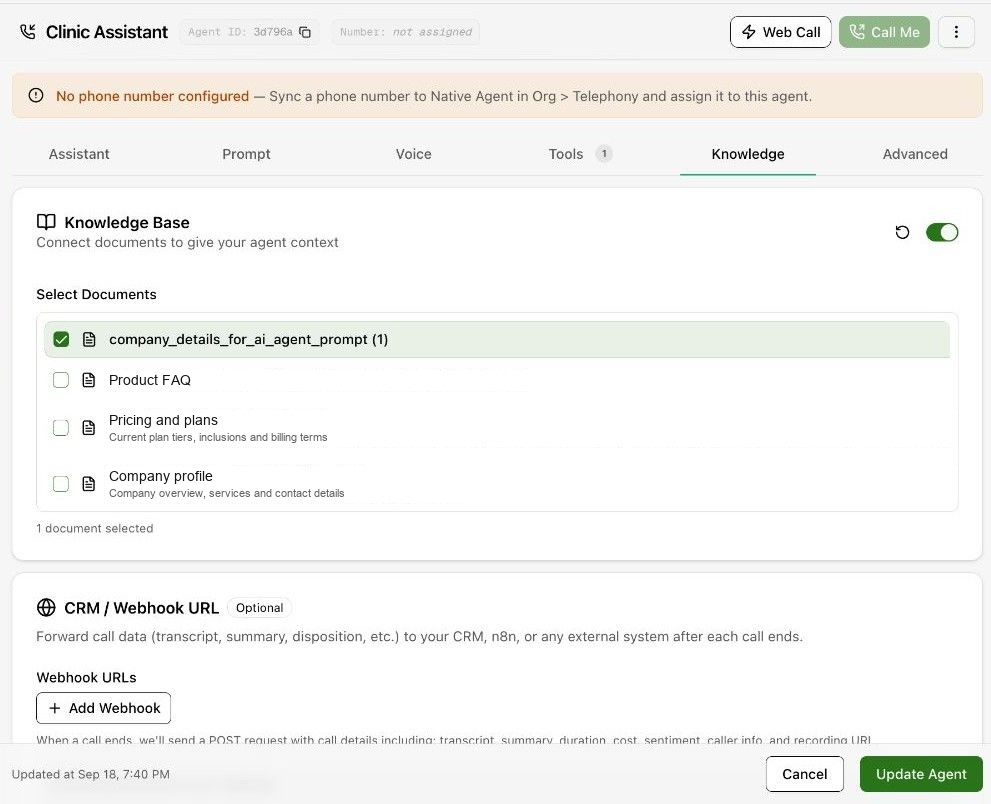Click the document icon beside company_details_for_ai_agent_prompt

point(88,339)
